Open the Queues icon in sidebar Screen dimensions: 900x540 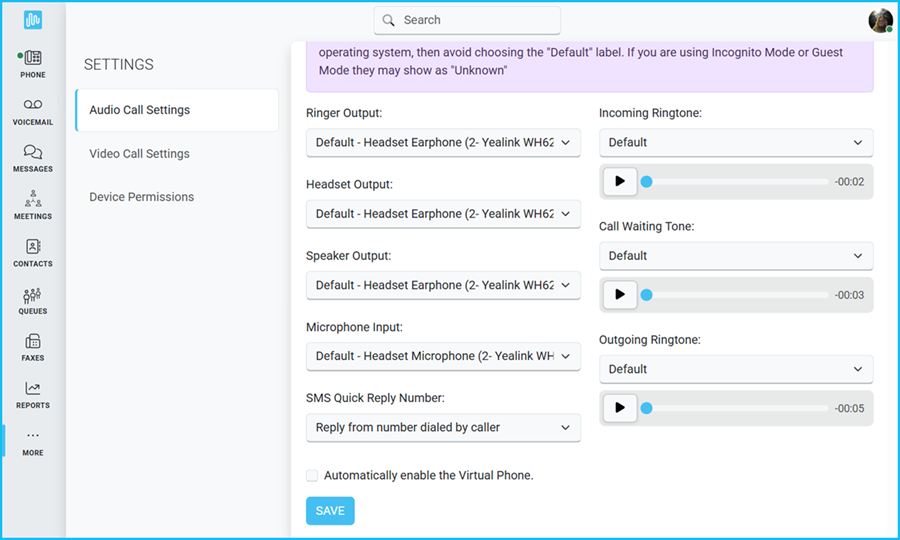coord(33,294)
